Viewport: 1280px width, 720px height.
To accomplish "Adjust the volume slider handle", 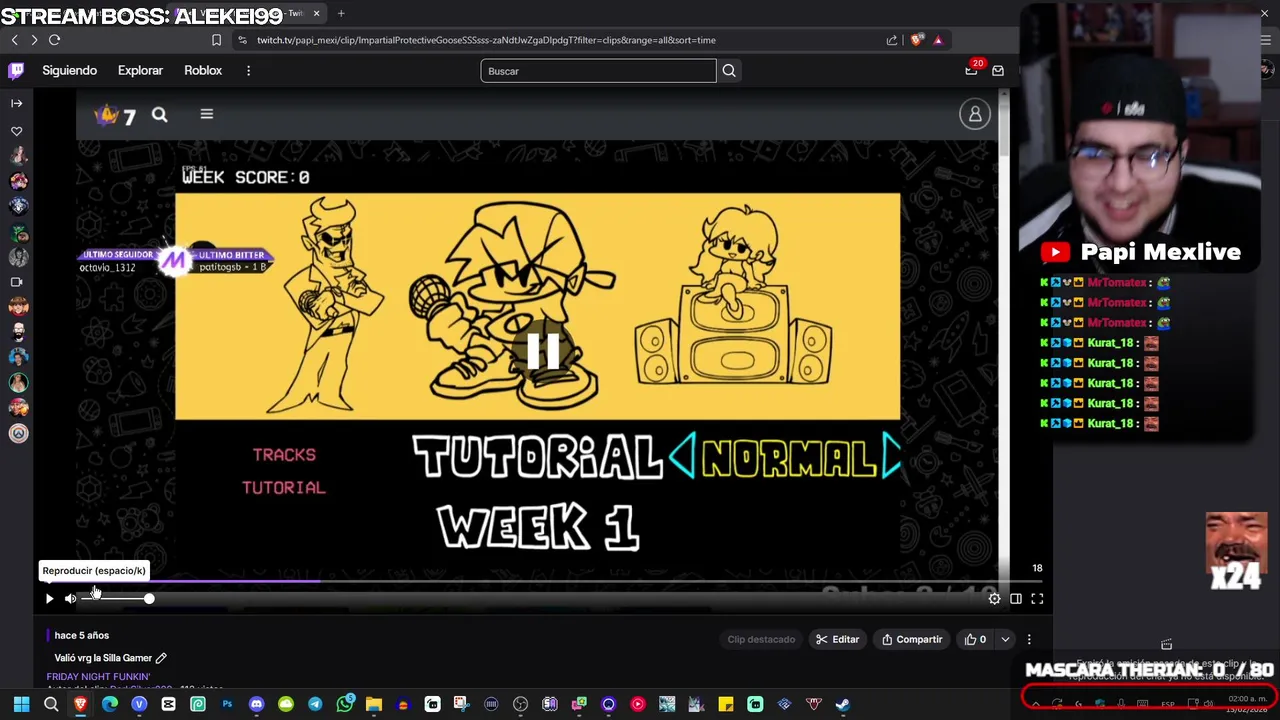I will [x=149, y=598].
